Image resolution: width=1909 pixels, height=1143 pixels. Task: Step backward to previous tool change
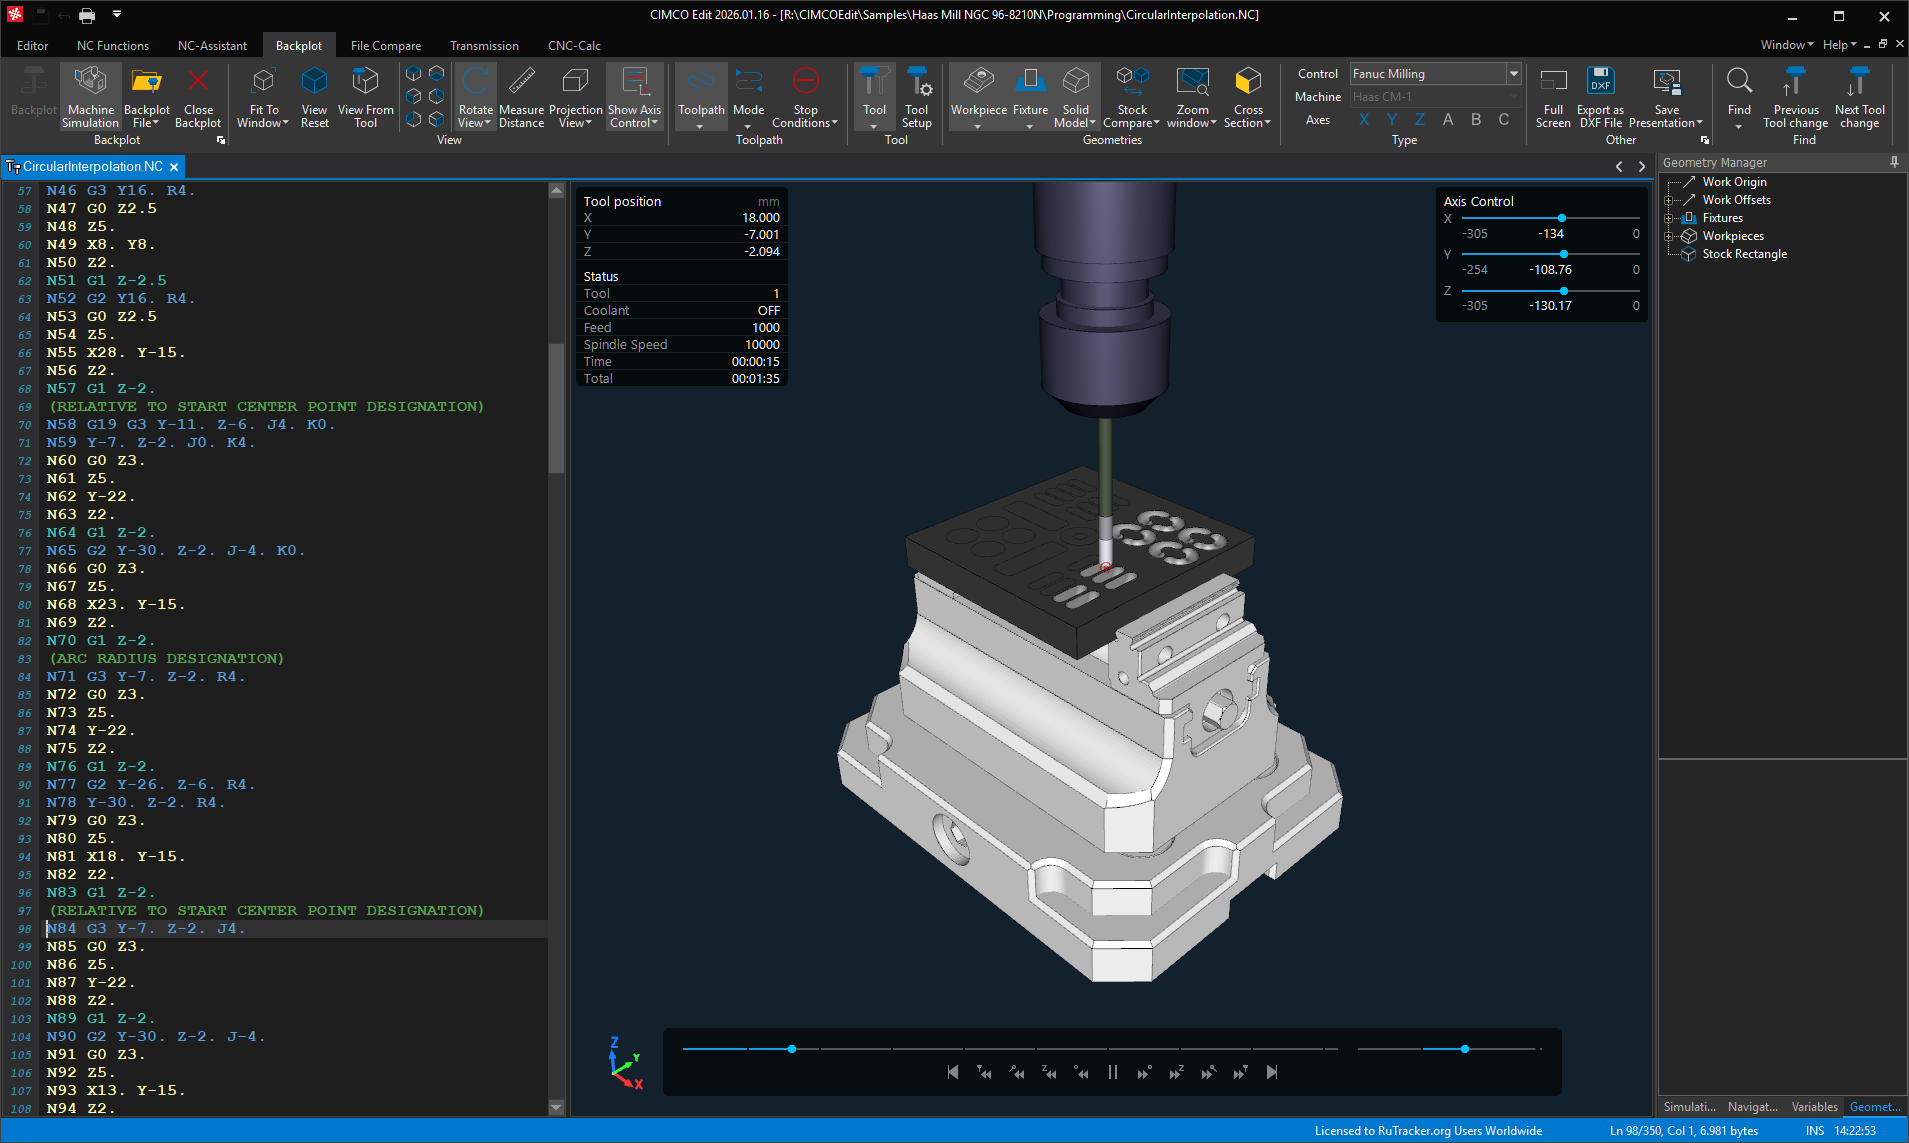(984, 1072)
